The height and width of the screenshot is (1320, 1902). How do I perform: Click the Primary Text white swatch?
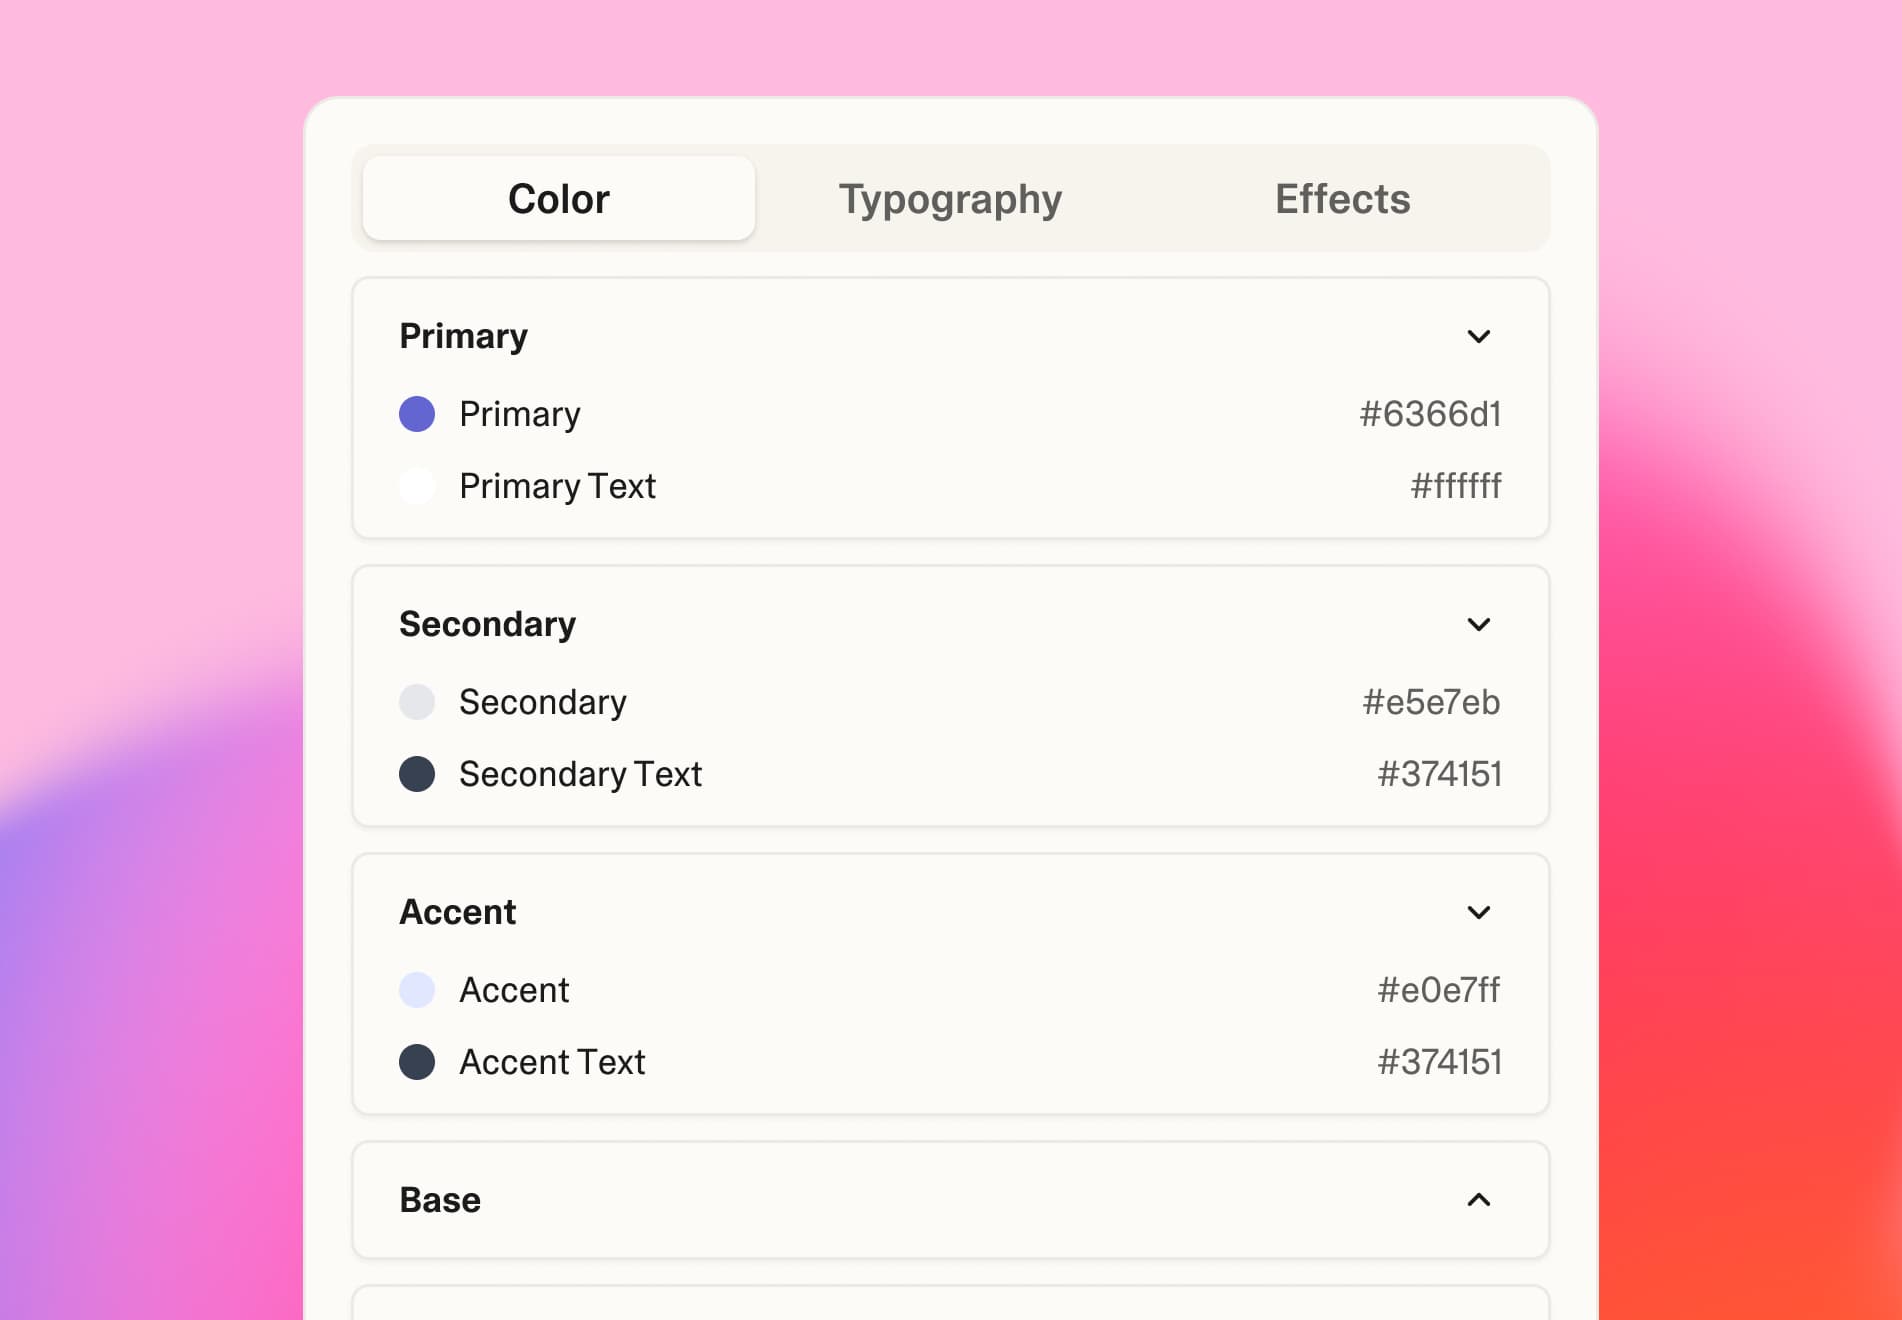(417, 486)
